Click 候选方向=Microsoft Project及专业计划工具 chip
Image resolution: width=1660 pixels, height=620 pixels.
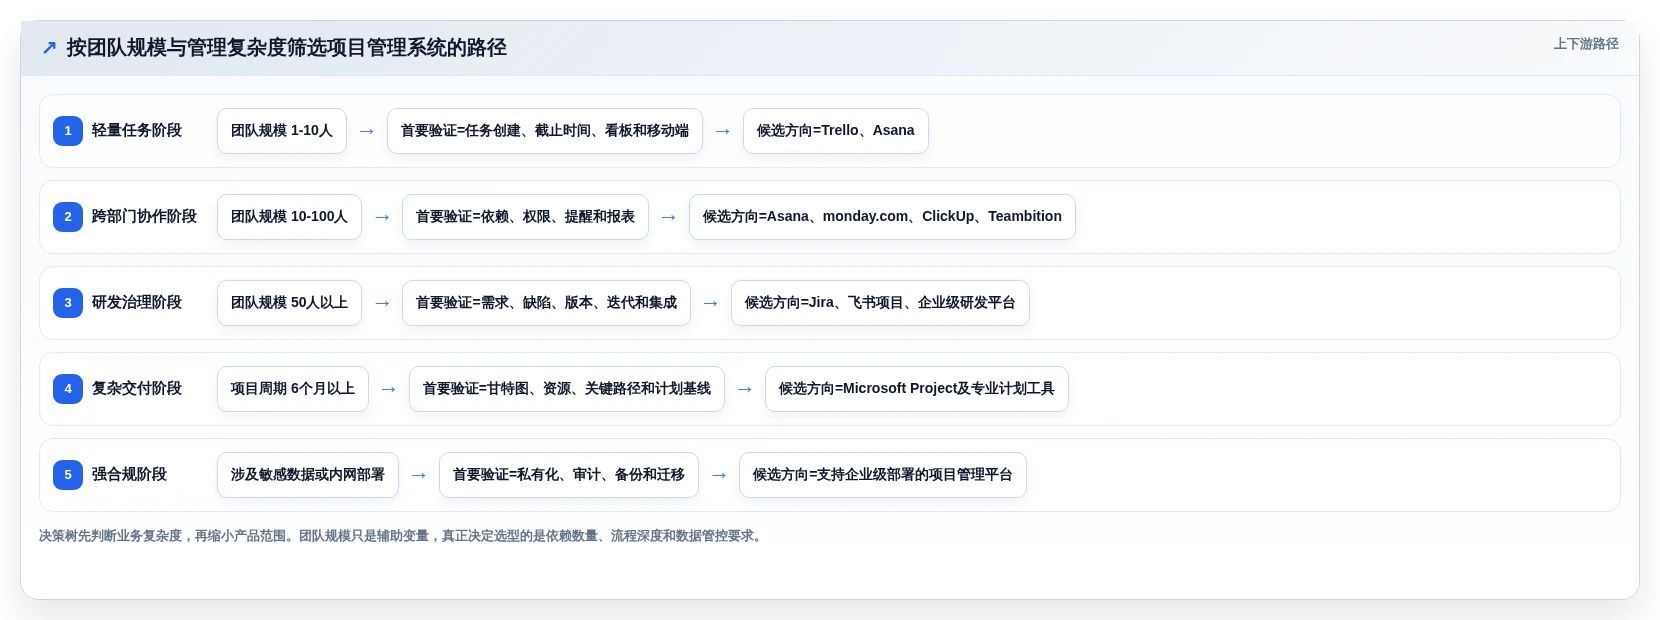coord(917,389)
